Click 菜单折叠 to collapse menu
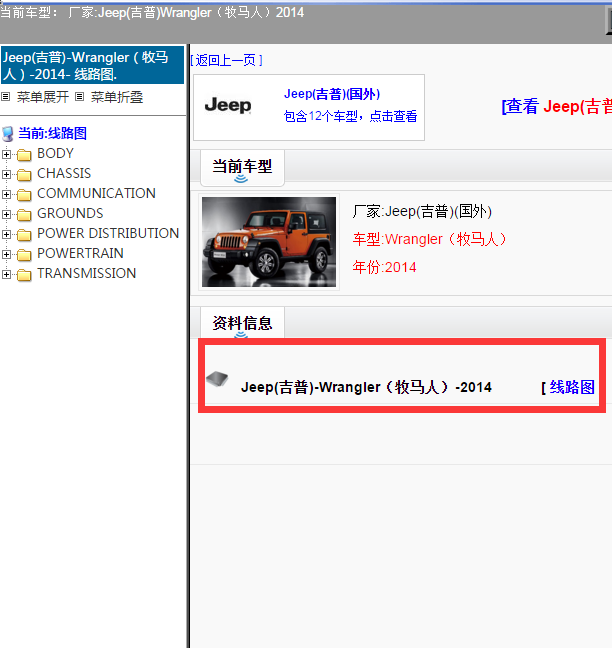The height and width of the screenshot is (648, 612). pyautogui.click(x=117, y=97)
